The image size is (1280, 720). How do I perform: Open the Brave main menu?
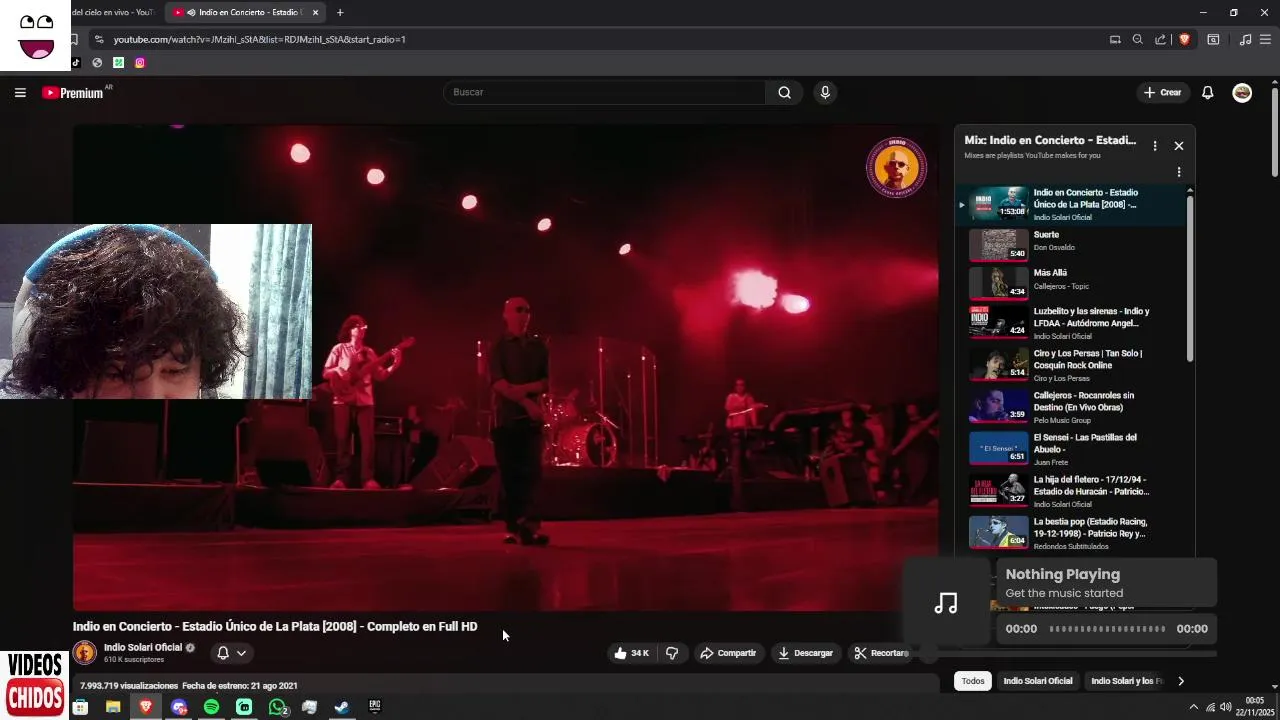1266,39
